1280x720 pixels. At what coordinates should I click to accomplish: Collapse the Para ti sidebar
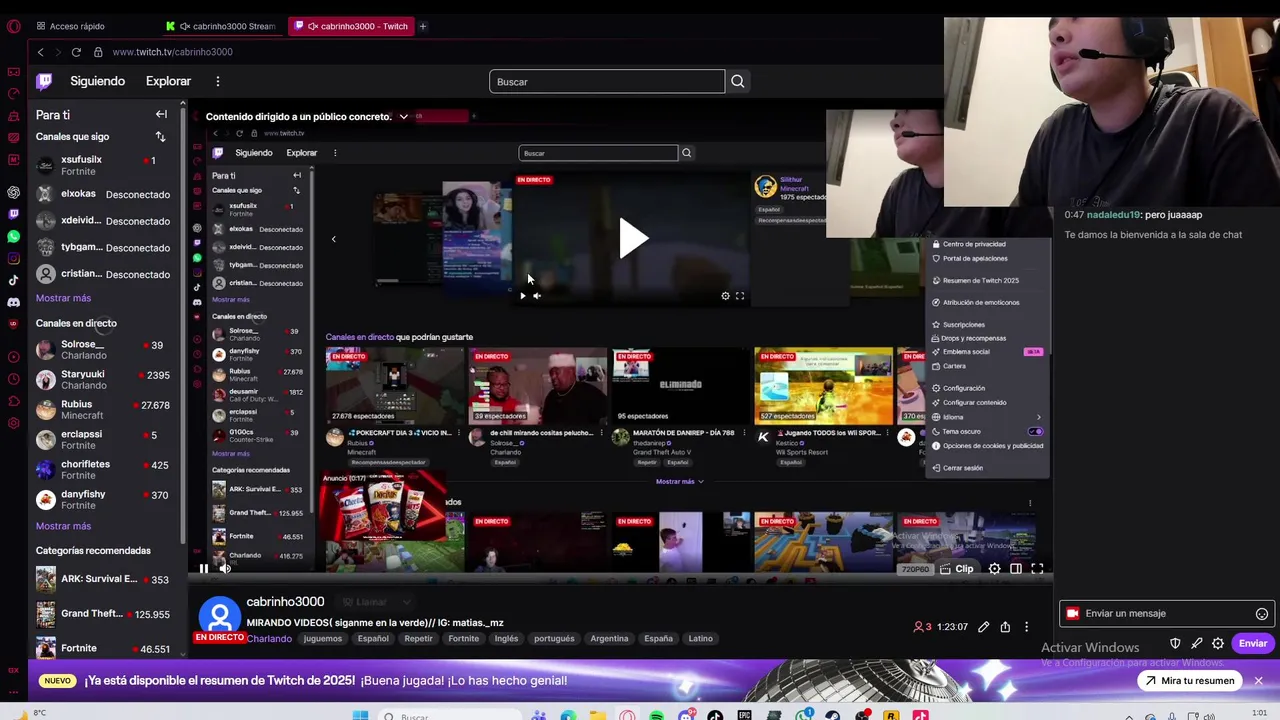coord(161,114)
